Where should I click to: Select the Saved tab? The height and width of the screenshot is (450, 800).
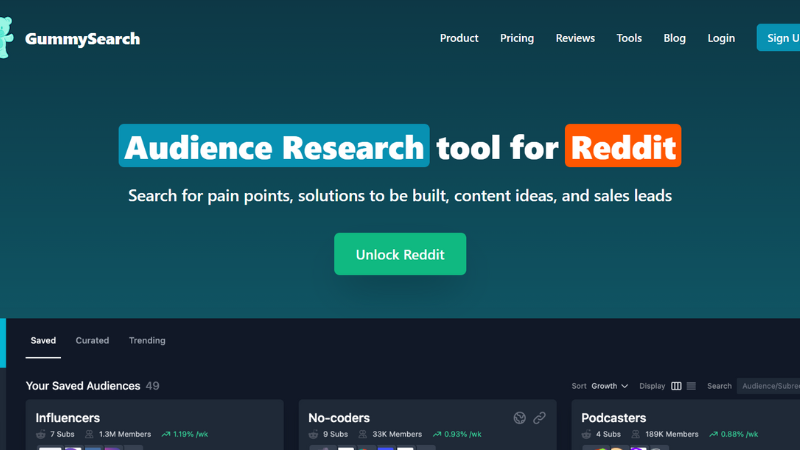[43, 341]
